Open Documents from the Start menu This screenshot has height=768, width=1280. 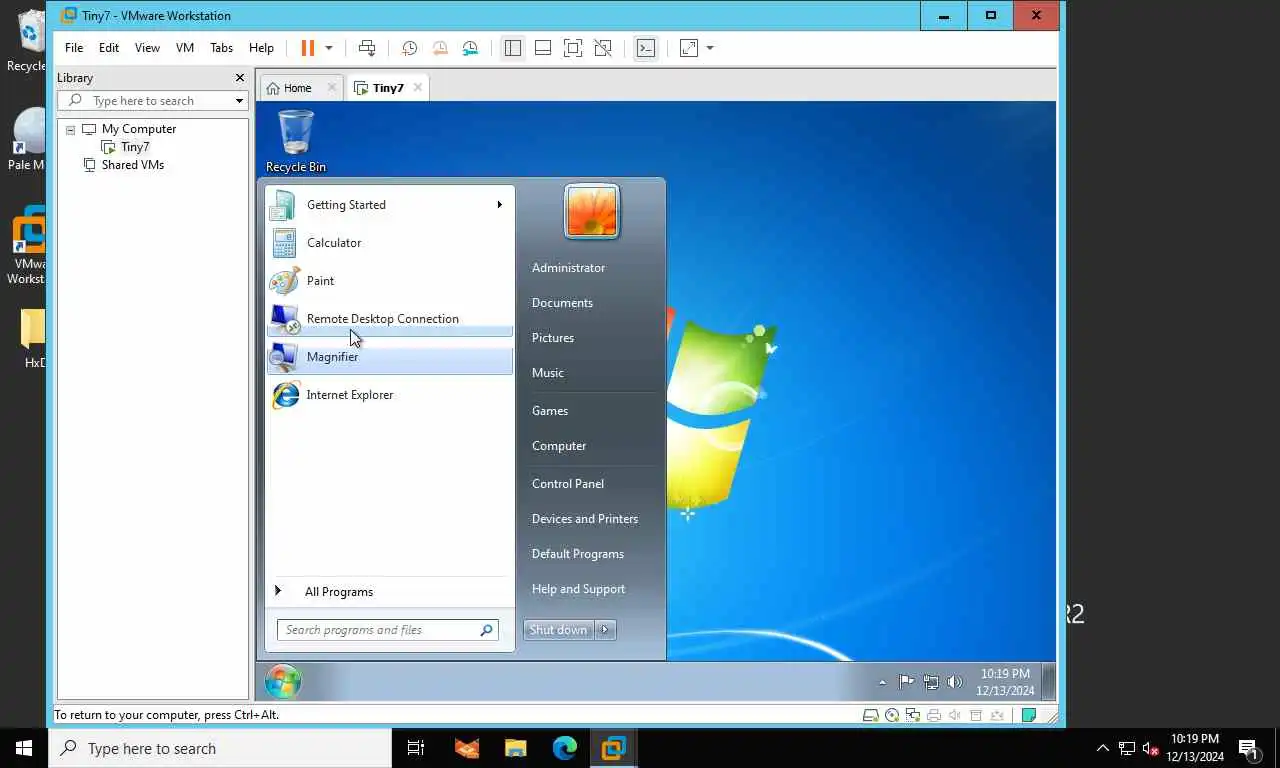562,303
